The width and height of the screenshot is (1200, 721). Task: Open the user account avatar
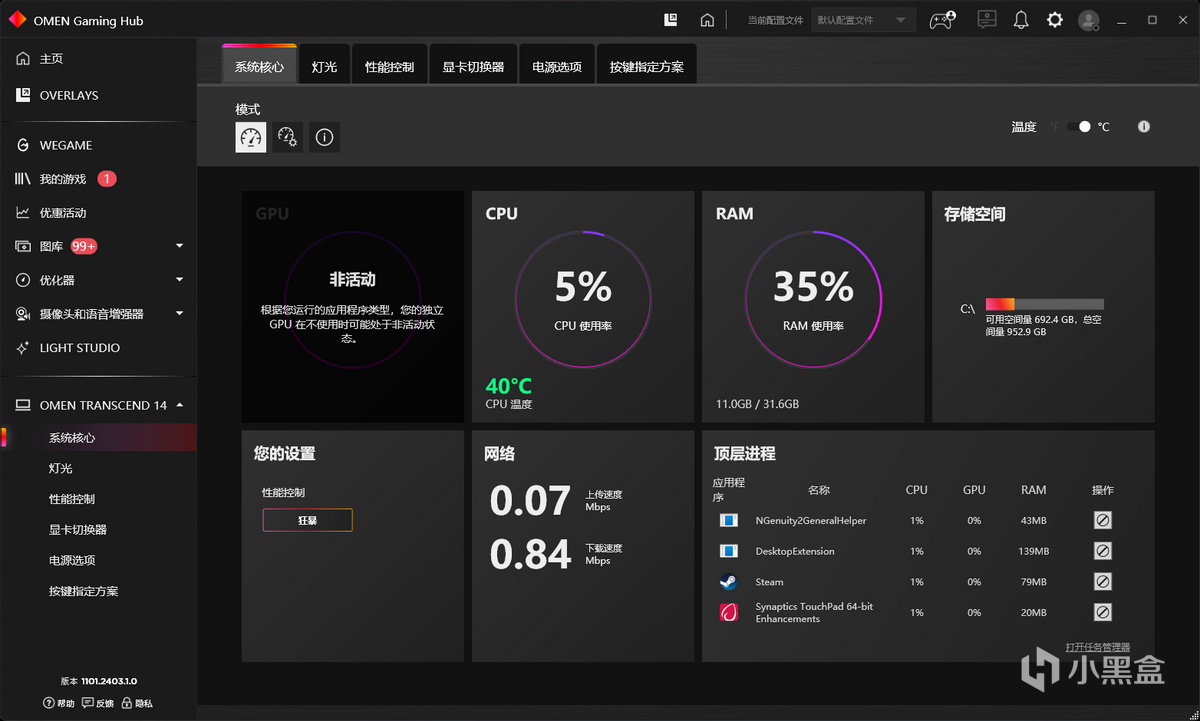(x=1089, y=20)
